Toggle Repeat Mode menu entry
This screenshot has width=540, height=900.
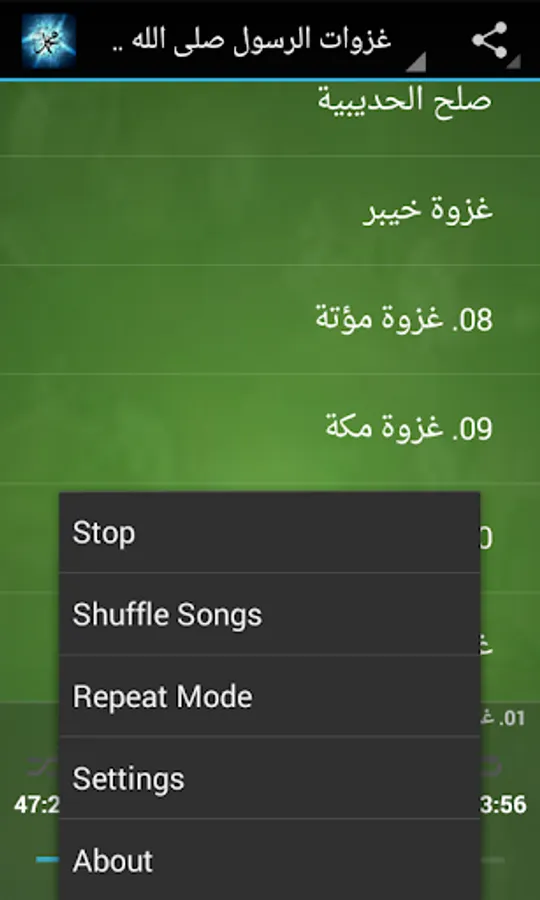(269, 696)
